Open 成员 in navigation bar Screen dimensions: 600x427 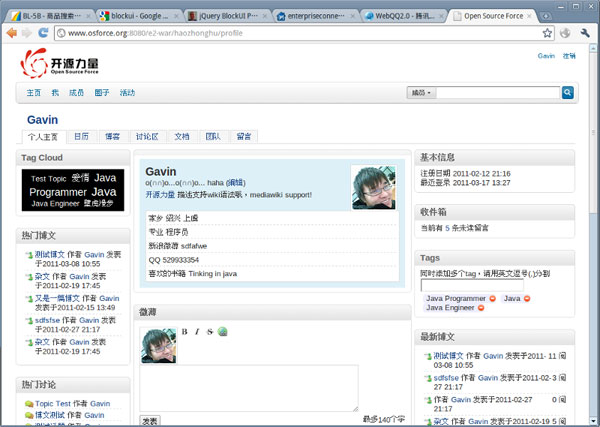pyautogui.click(x=76, y=93)
